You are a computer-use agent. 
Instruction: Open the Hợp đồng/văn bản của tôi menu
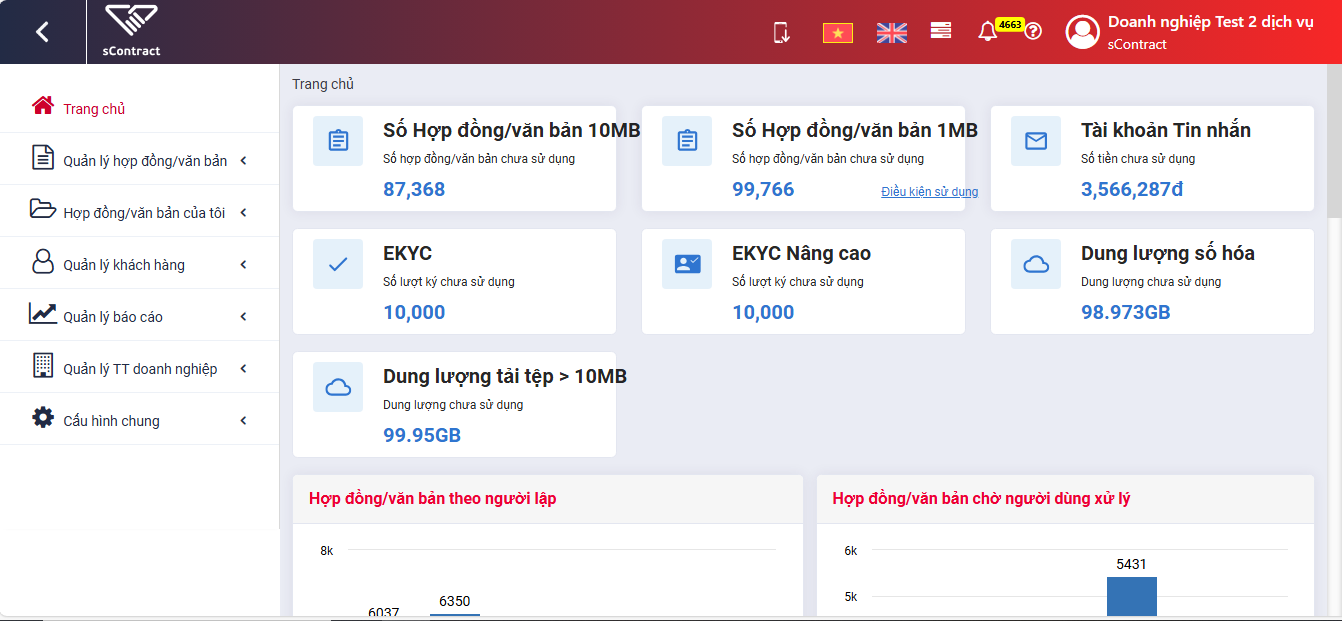(139, 212)
